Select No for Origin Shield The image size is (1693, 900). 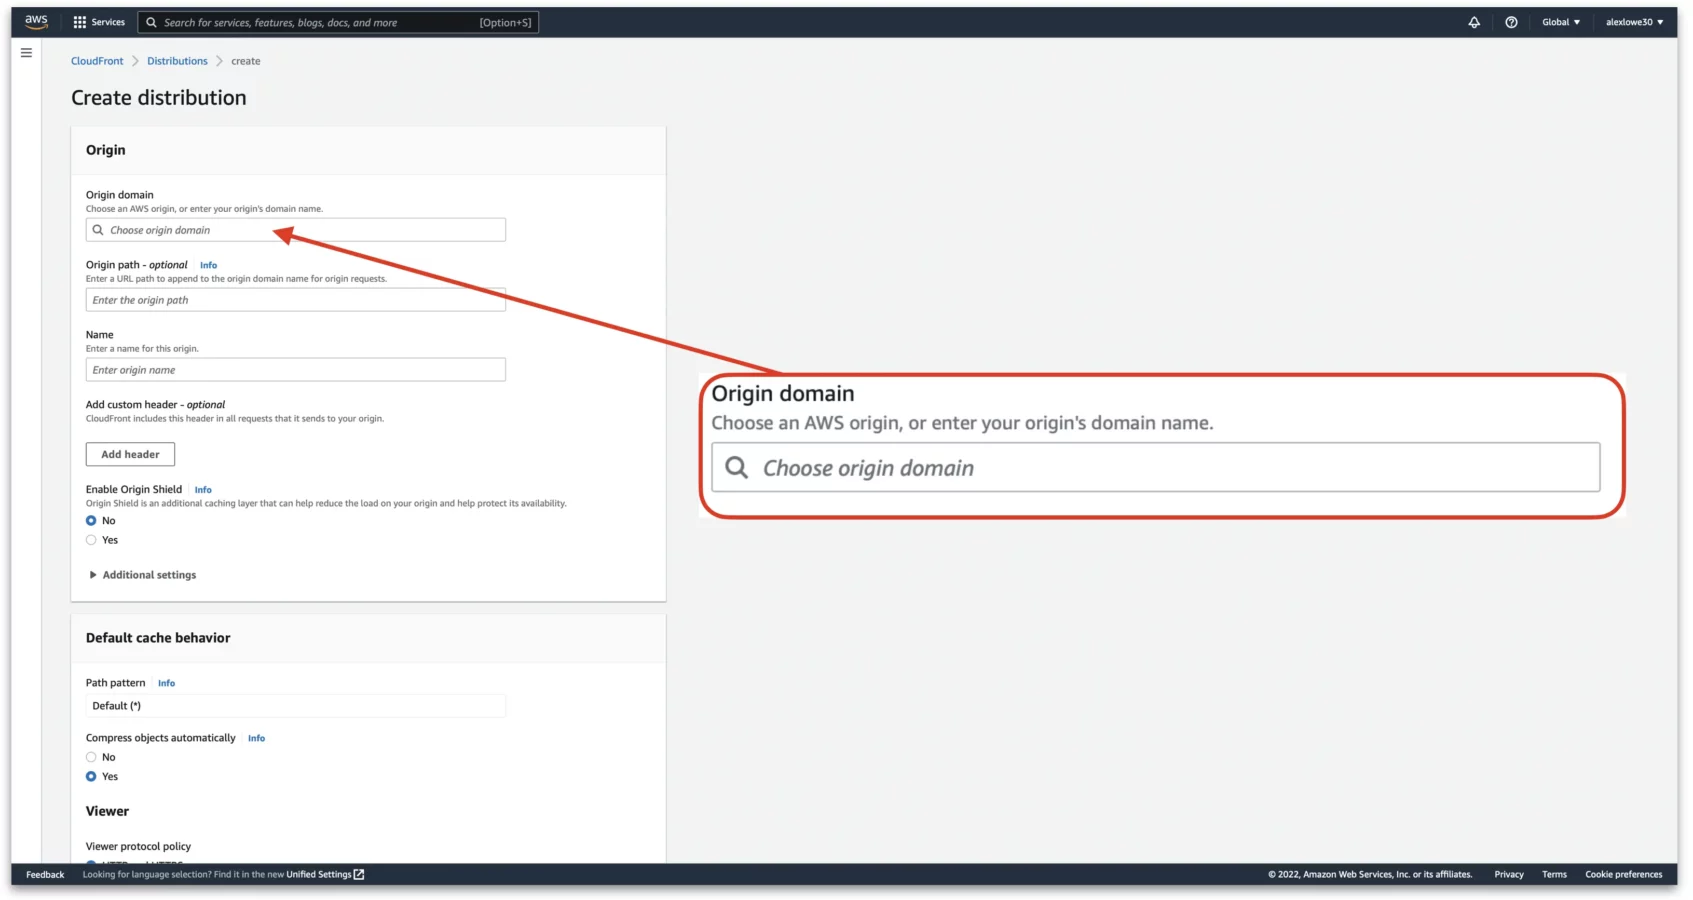click(91, 521)
